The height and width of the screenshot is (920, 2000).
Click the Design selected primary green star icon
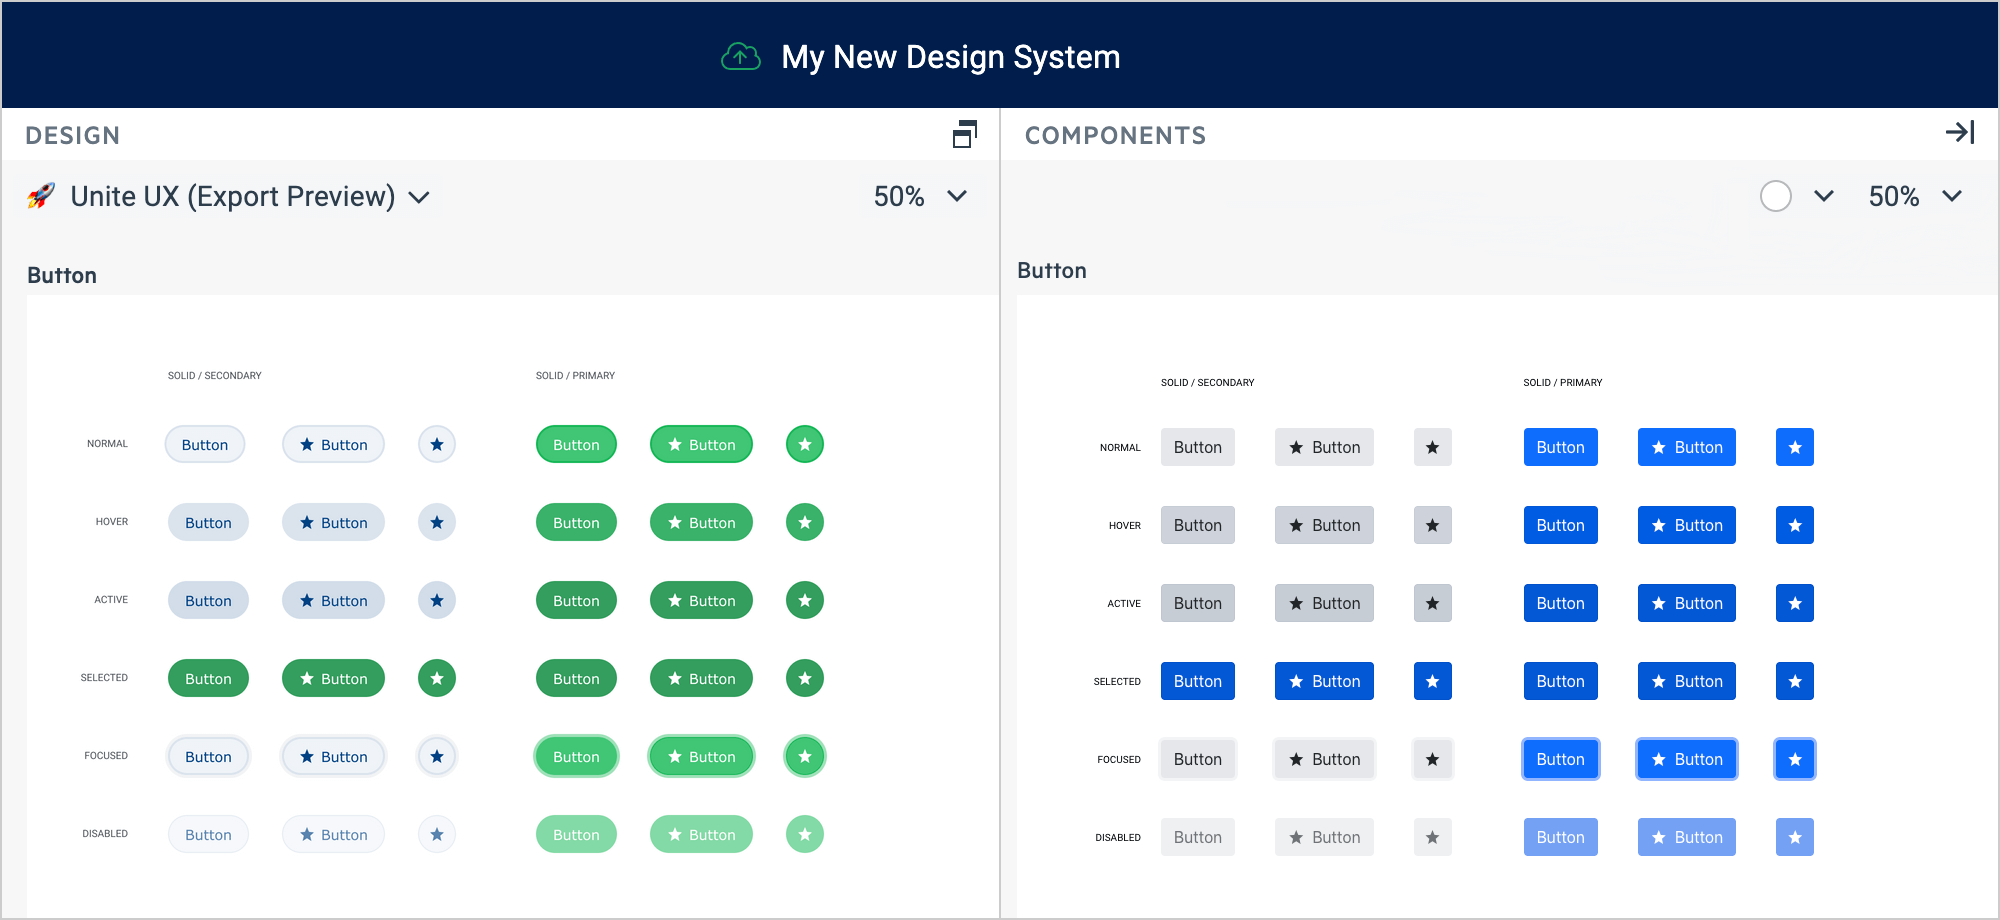(x=805, y=679)
